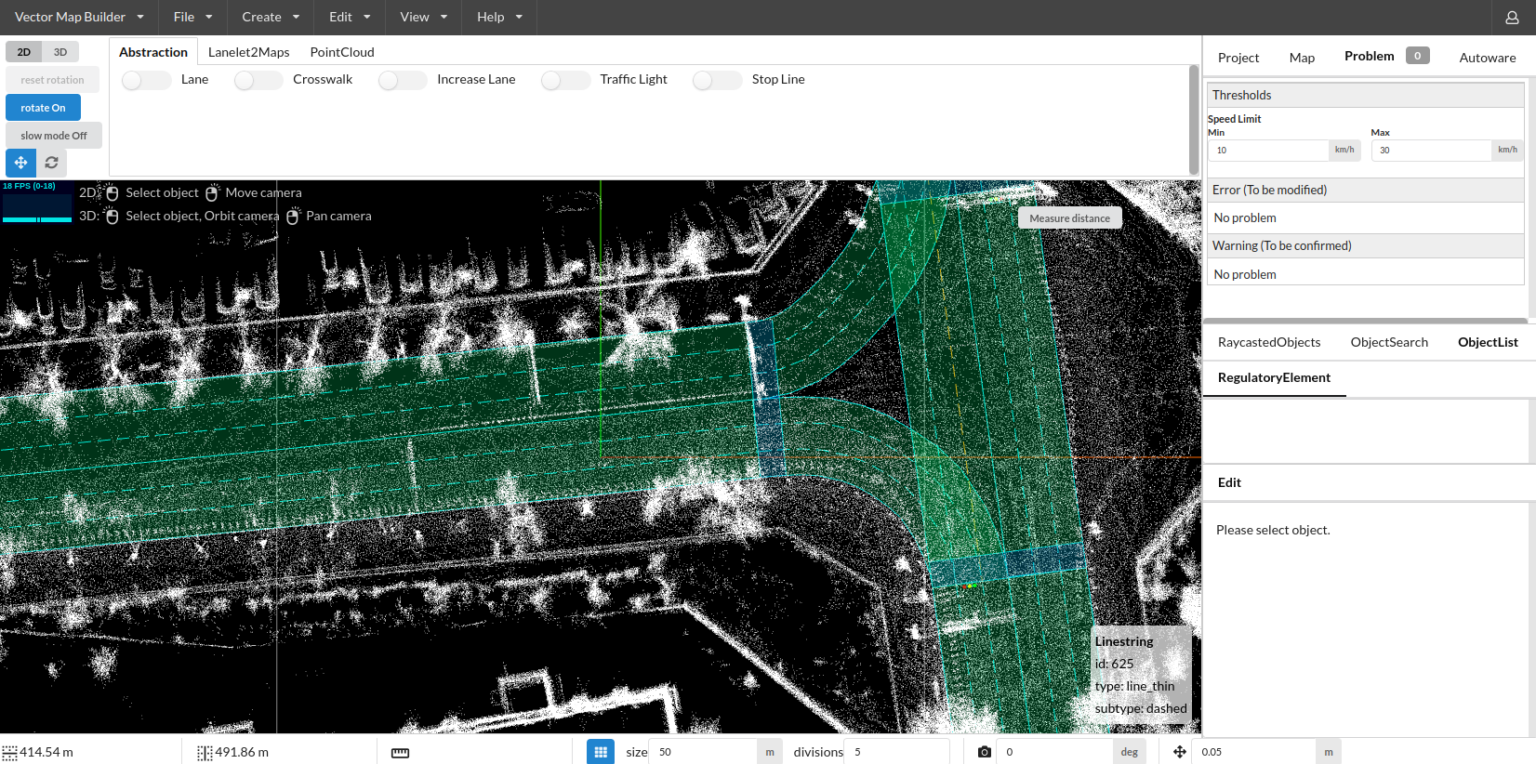Click the rotate On button
The width and height of the screenshot is (1536, 764).
(x=43, y=107)
